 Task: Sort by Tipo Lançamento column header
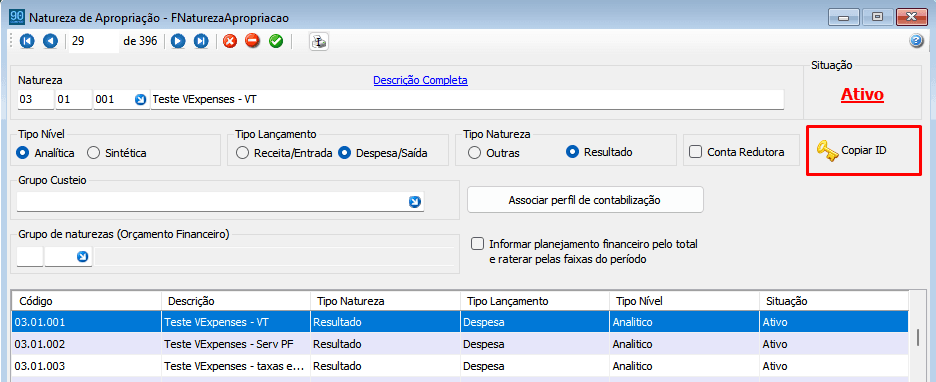(535, 301)
